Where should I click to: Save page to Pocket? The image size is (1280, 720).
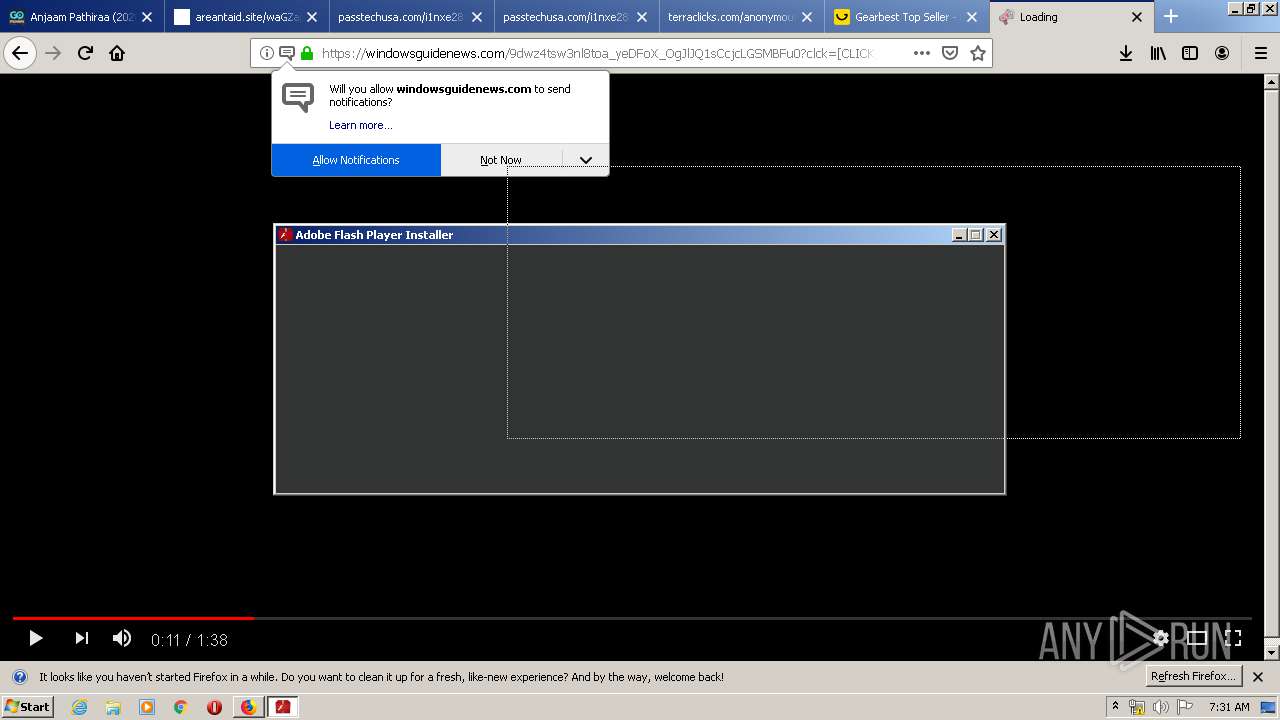[950, 53]
